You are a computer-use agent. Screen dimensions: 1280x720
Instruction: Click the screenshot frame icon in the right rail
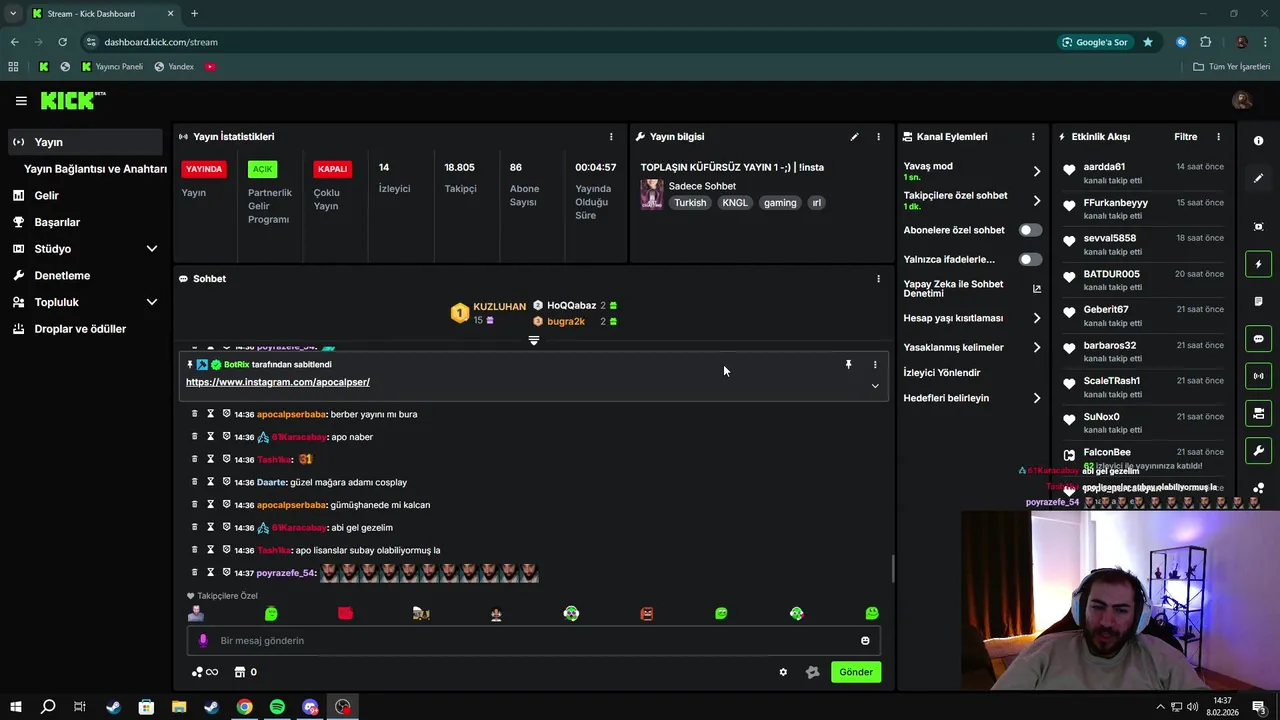coord(1259,227)
